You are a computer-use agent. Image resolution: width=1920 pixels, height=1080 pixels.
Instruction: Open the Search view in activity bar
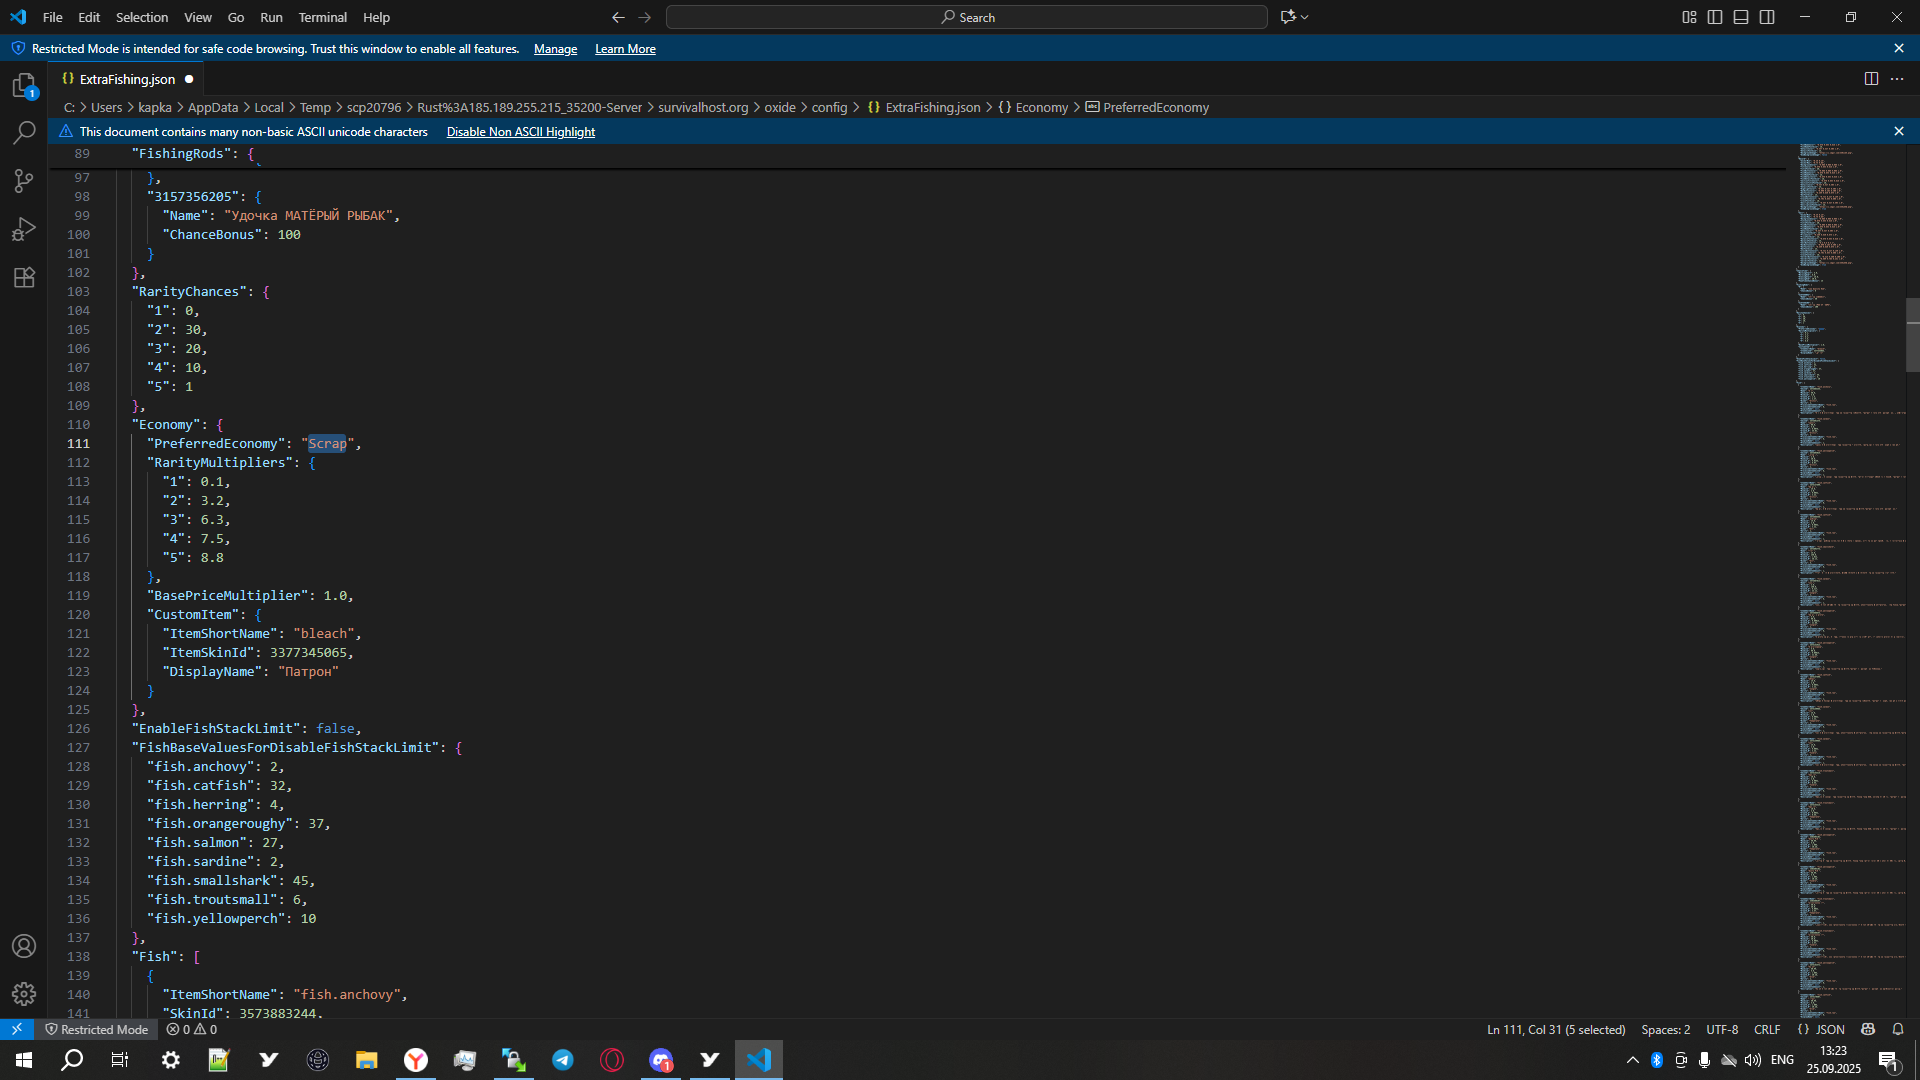(x=24, y=133)
